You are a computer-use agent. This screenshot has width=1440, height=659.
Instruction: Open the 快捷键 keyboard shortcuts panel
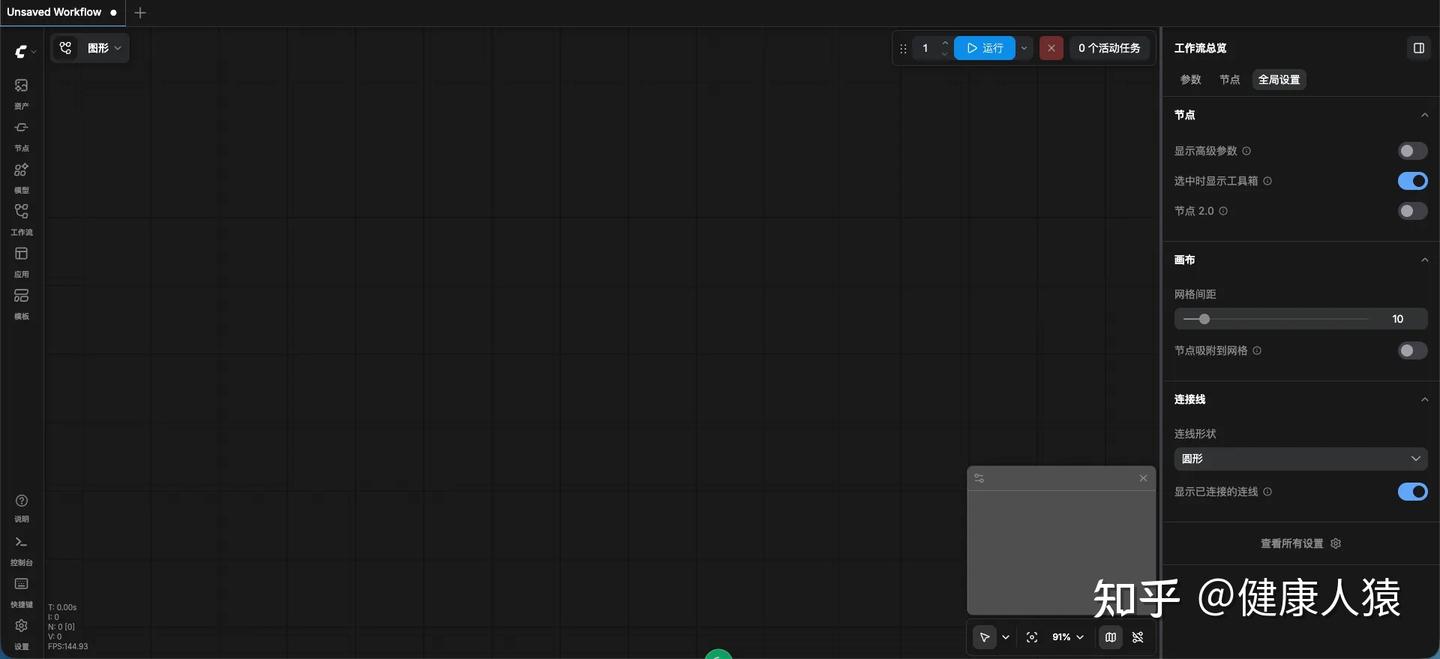21,591
